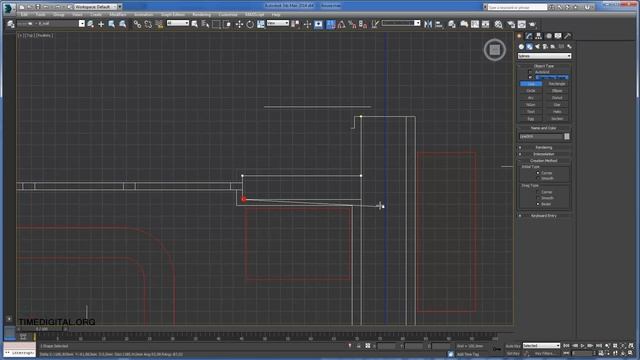
Task: Open the Tools menu
Action: (x=40, y=15)
